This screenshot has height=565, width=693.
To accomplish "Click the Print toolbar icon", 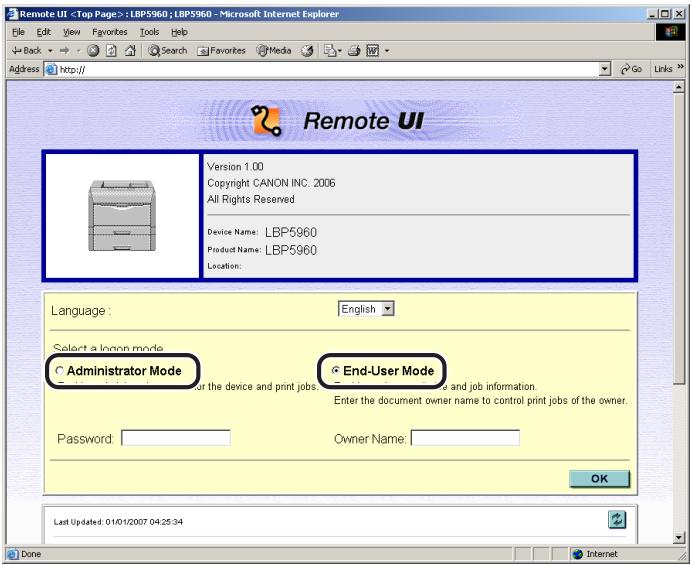I will 354,51.
